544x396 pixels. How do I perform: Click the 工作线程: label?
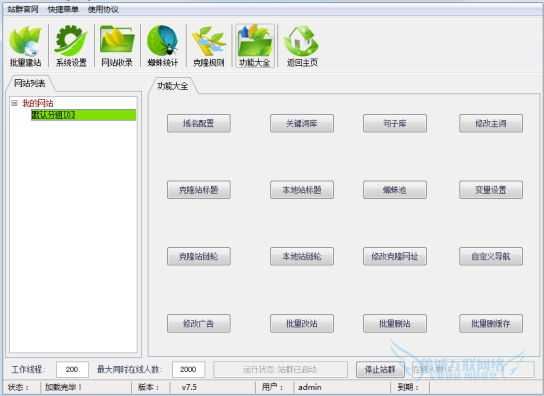[28, 370]
